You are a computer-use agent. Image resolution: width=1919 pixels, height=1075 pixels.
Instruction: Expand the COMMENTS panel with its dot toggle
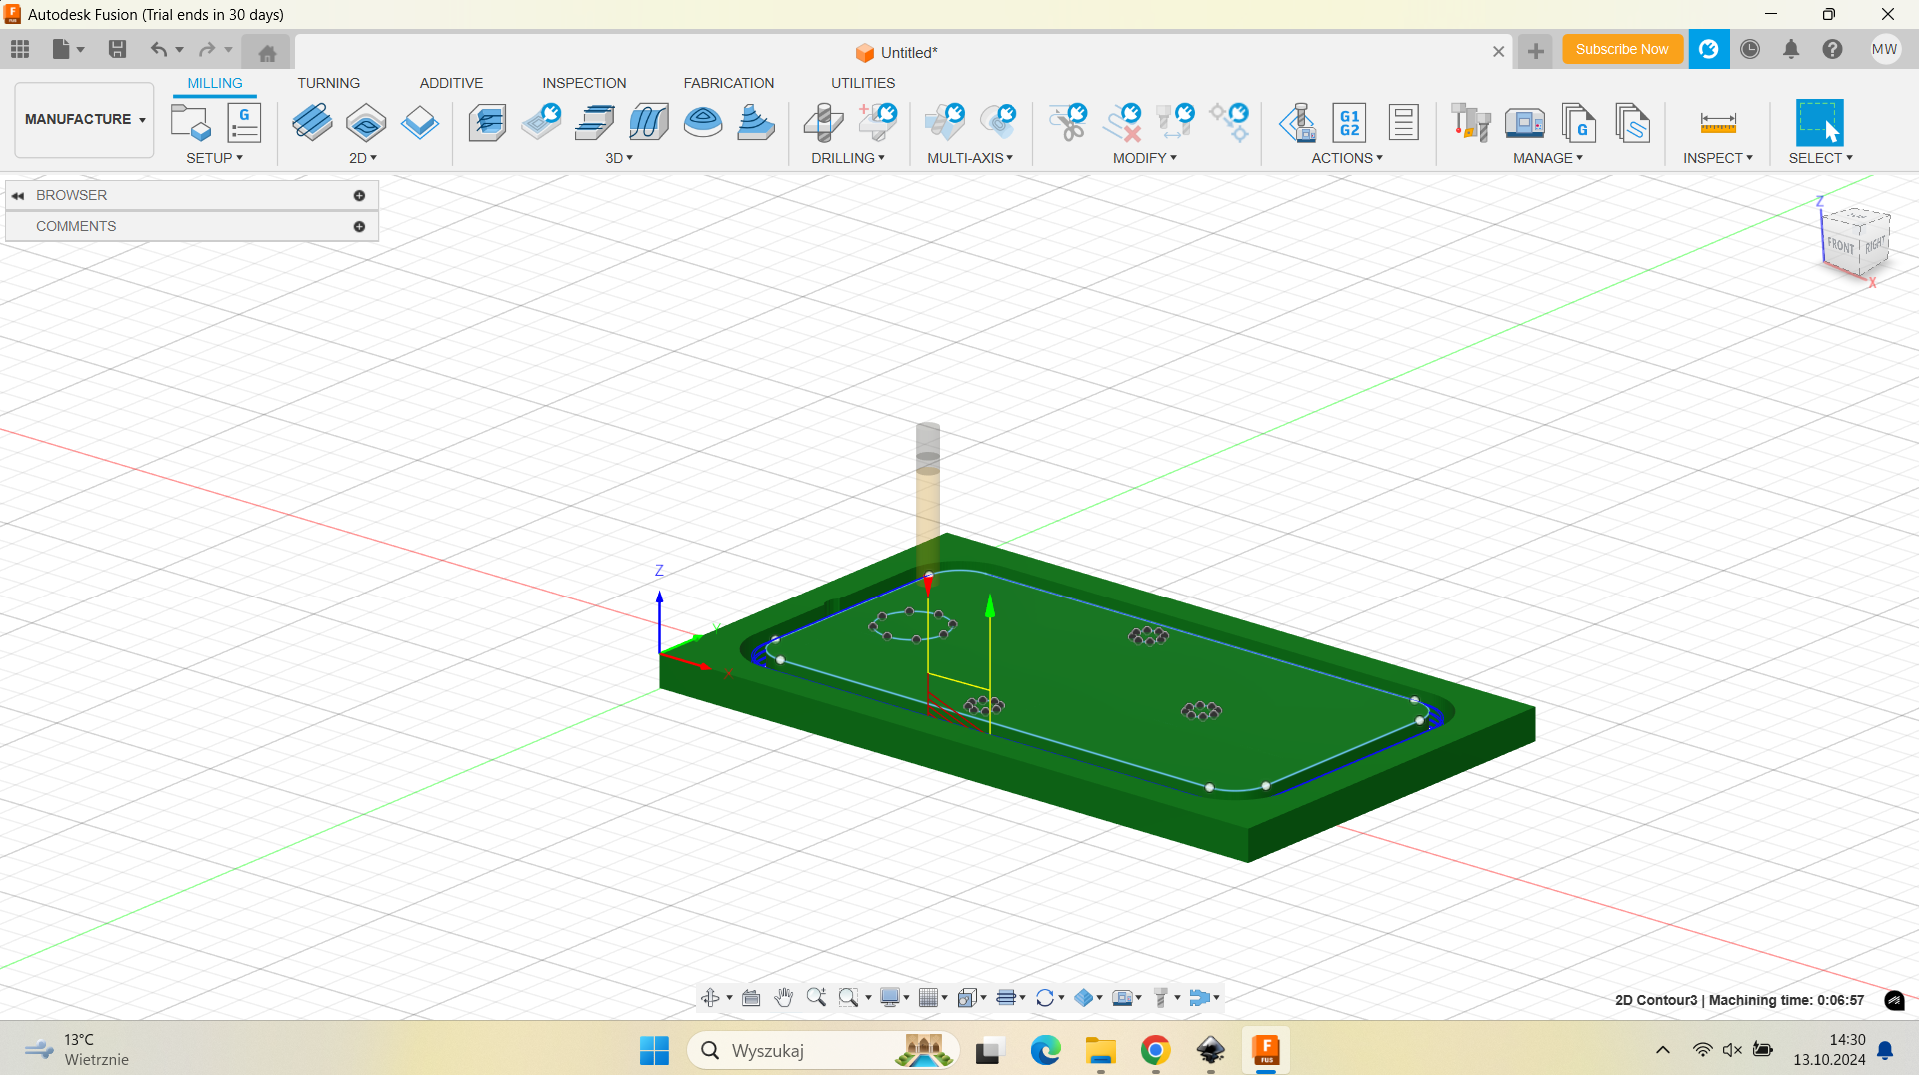coord(359,226)
